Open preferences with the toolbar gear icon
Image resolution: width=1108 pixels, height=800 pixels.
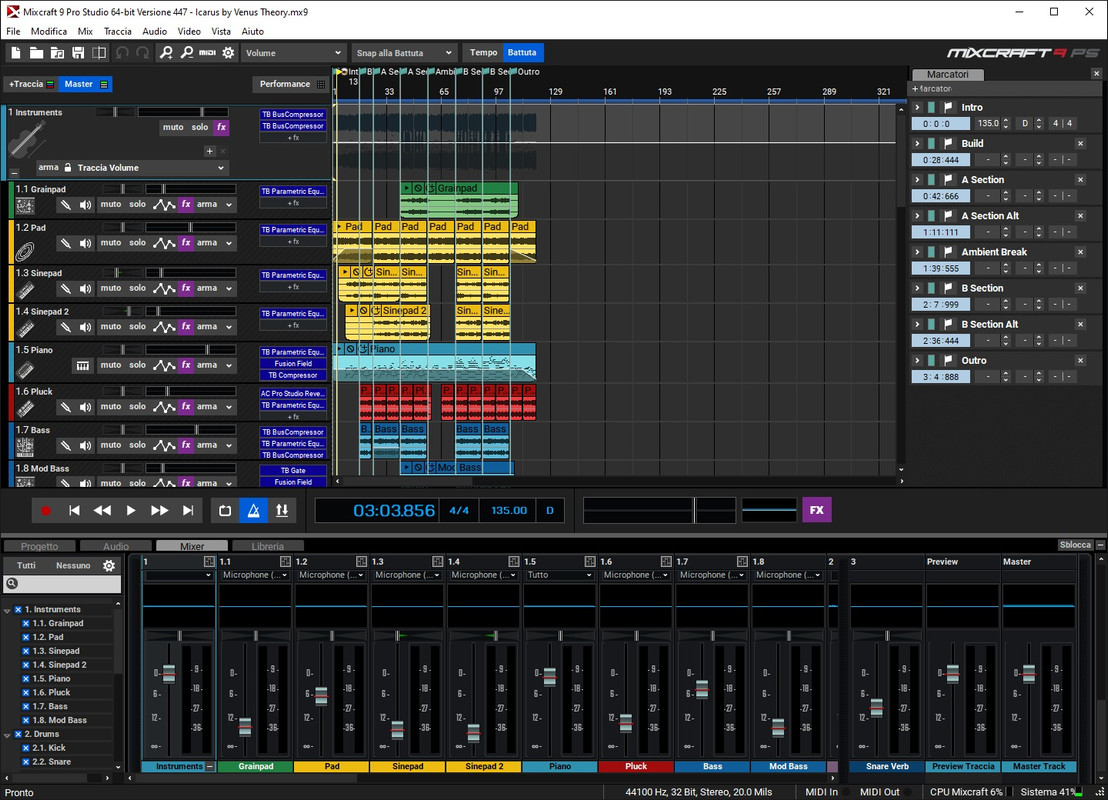point(228,53)
